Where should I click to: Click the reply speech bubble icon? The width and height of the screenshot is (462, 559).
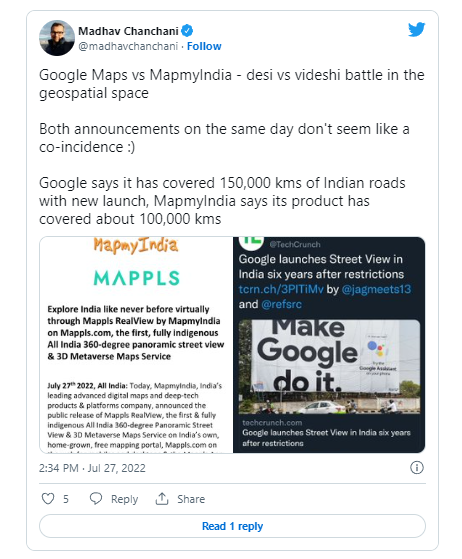click(x=96, y=498)
